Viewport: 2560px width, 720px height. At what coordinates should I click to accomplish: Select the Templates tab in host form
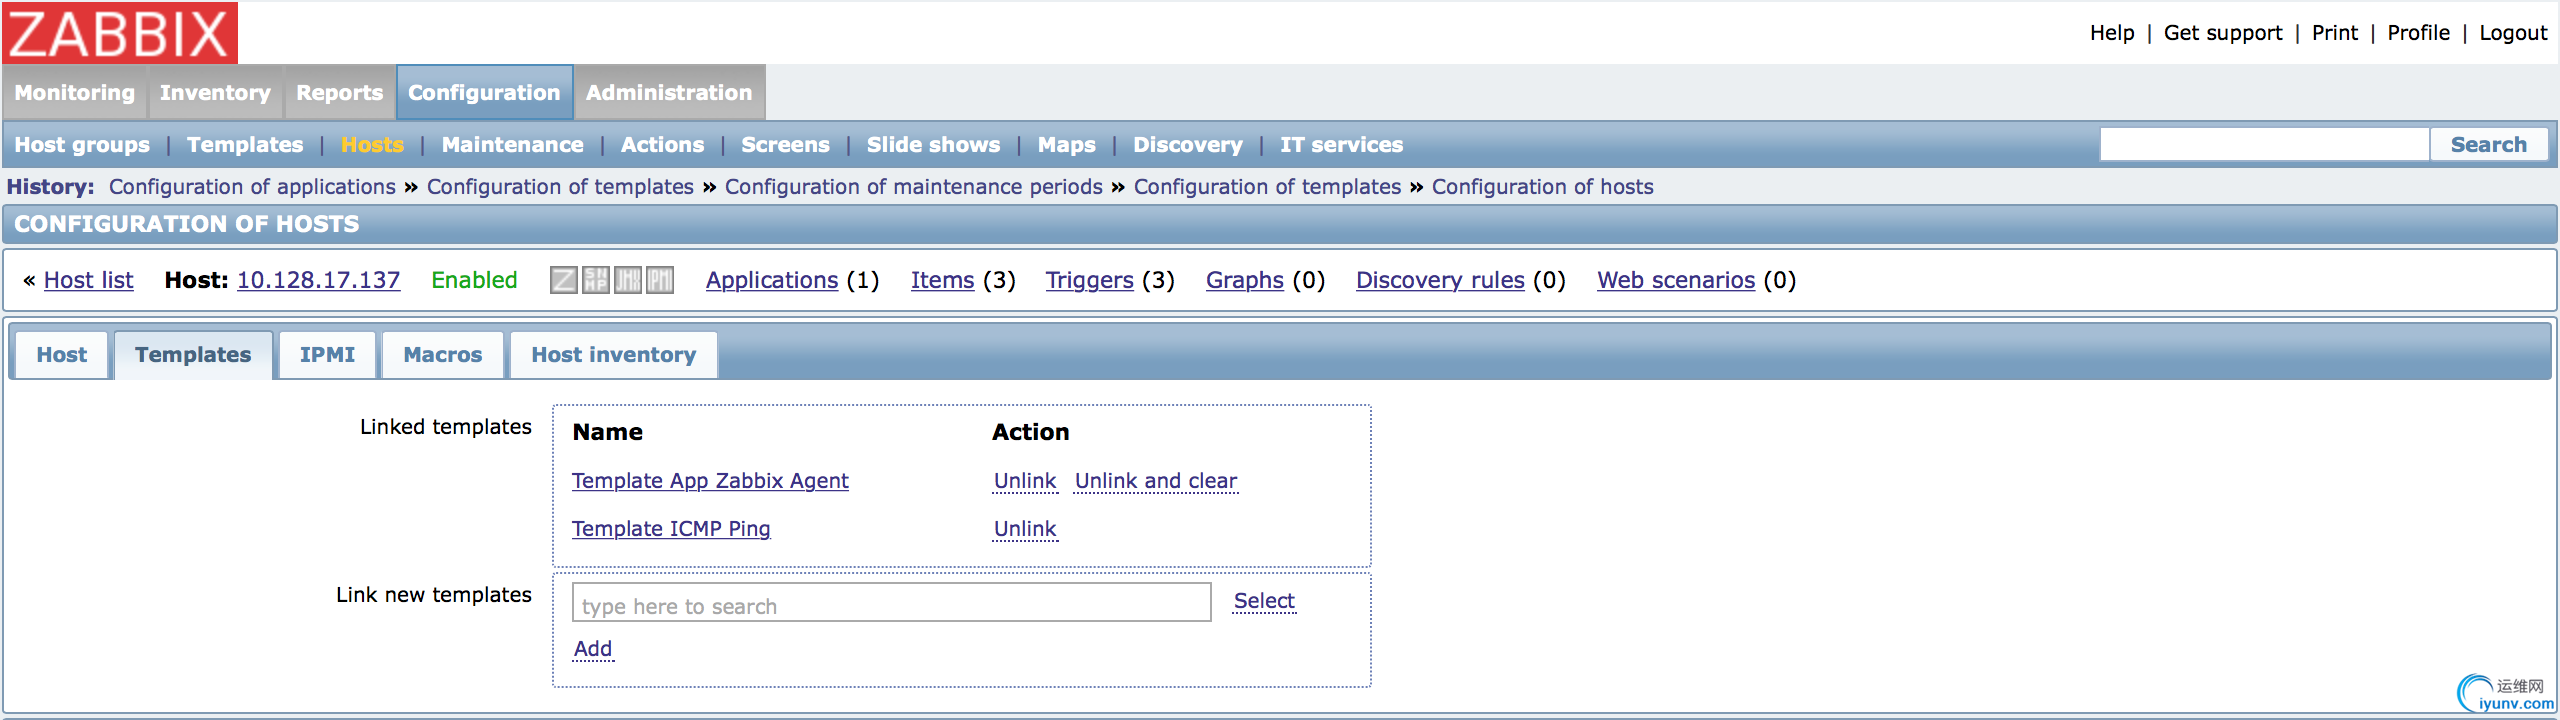[x=193, y=355]
